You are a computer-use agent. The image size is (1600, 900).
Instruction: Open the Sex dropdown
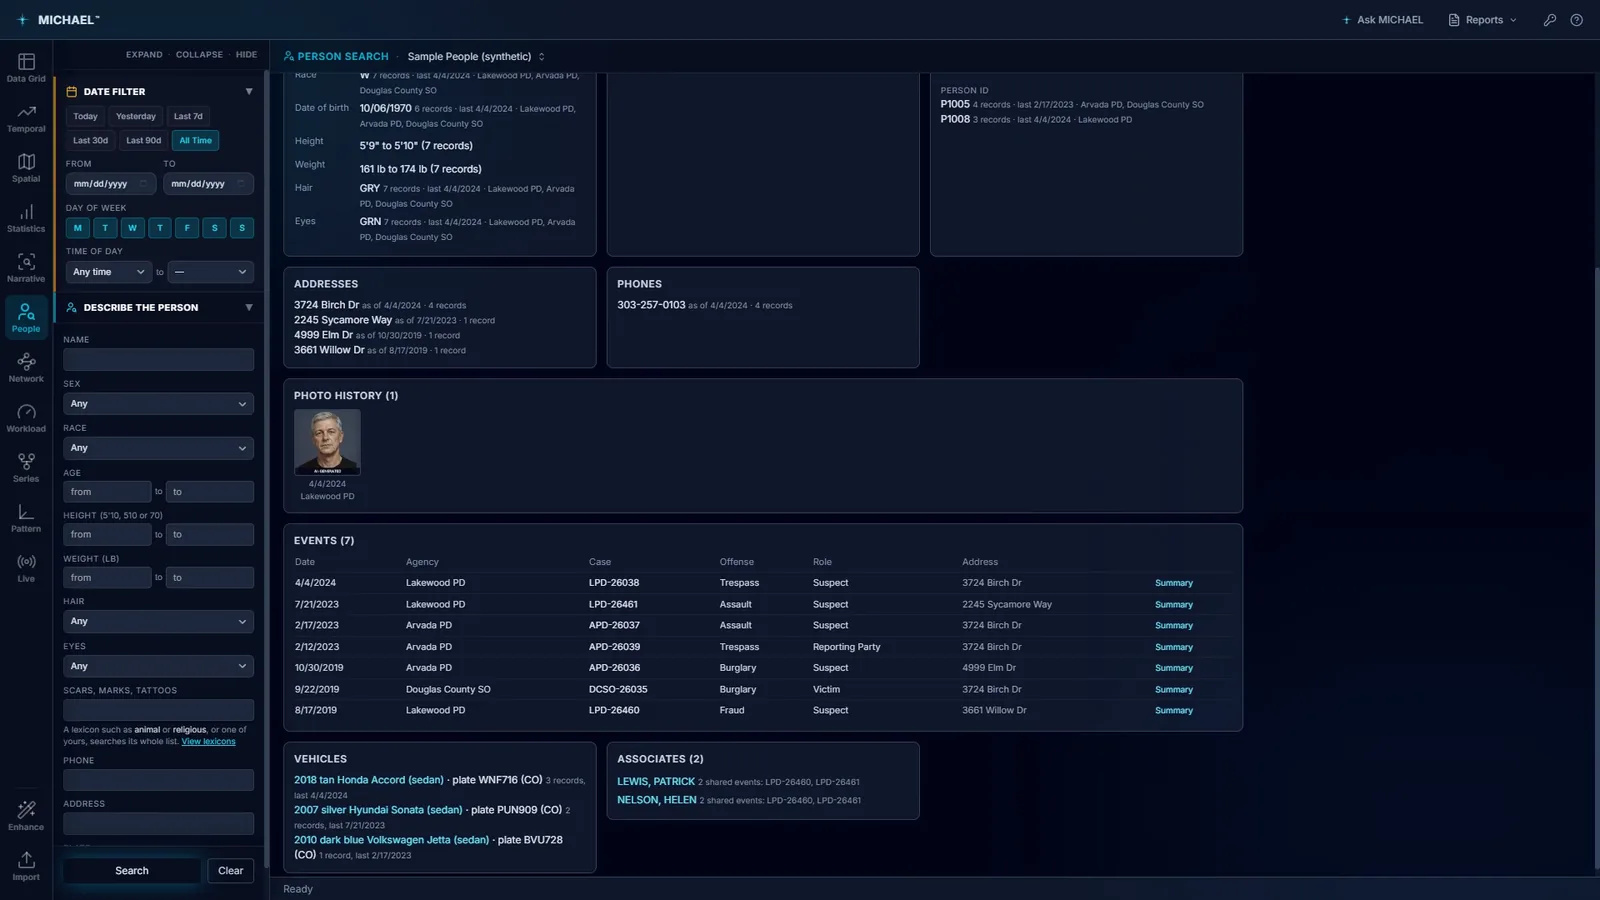[158, 404]
